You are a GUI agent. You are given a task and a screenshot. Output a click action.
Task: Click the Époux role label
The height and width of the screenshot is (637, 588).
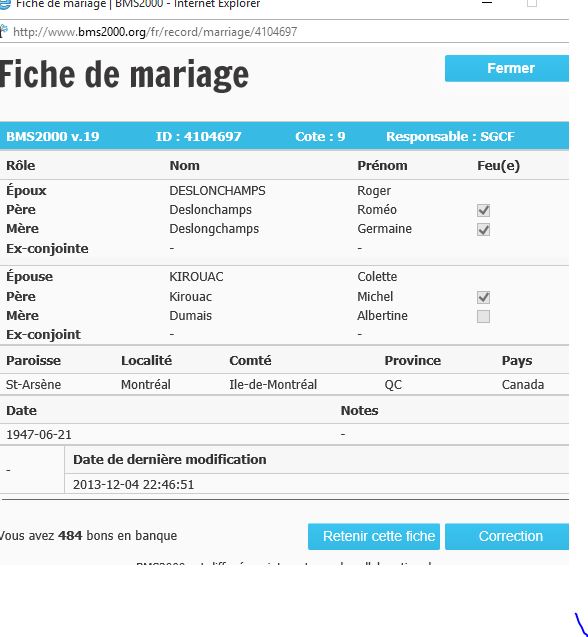[x=26, y=191]
